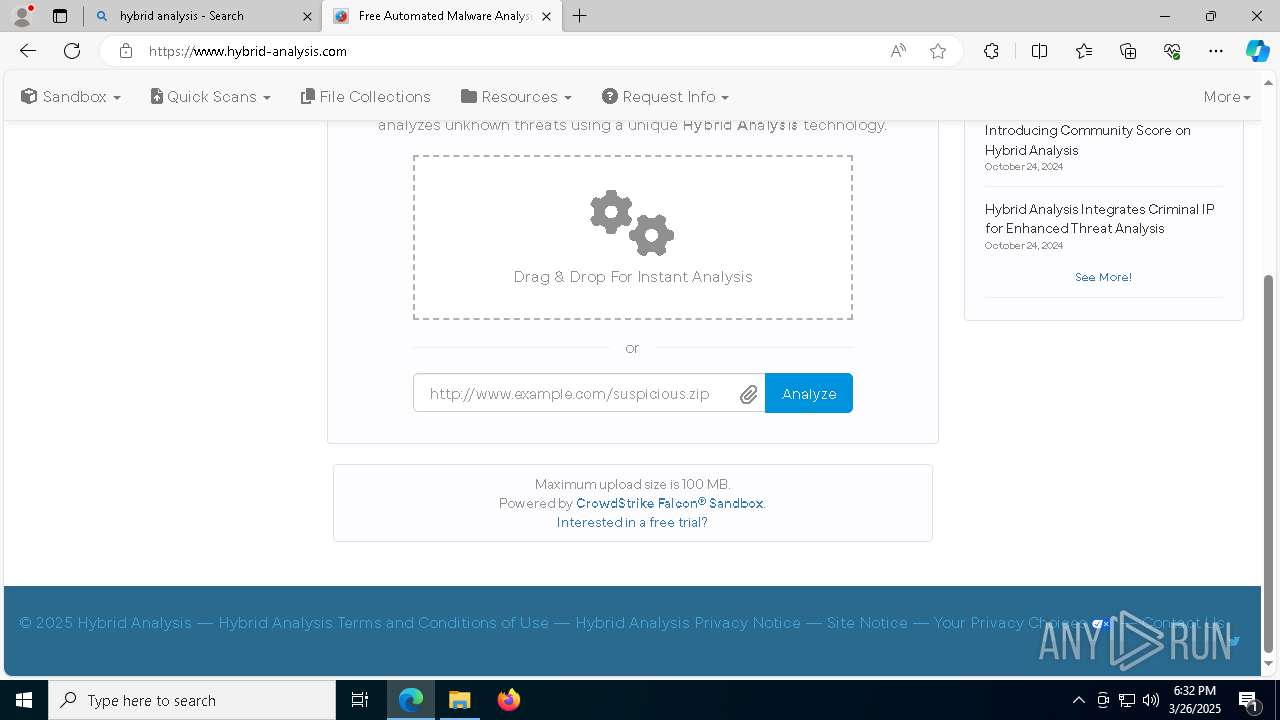Launch Firefox from the taskbar

coord(509,700)
